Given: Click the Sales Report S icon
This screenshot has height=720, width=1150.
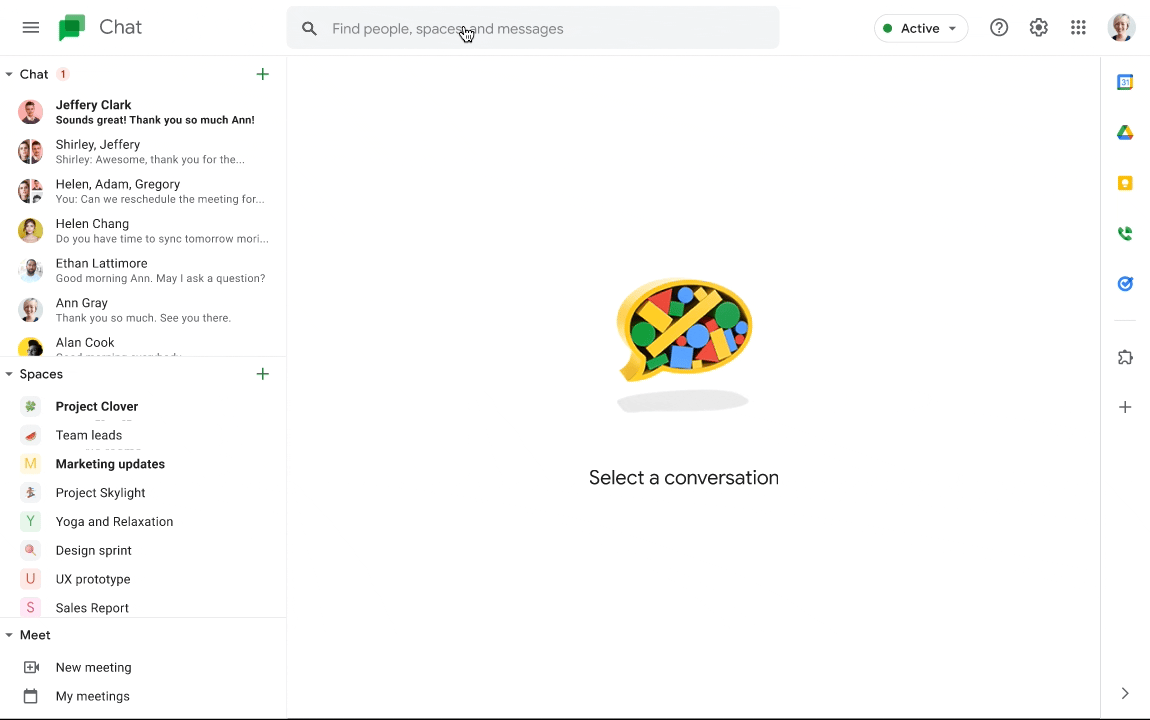Looking at the screenshot, I should pyautogui.click(x=30, y=608).
